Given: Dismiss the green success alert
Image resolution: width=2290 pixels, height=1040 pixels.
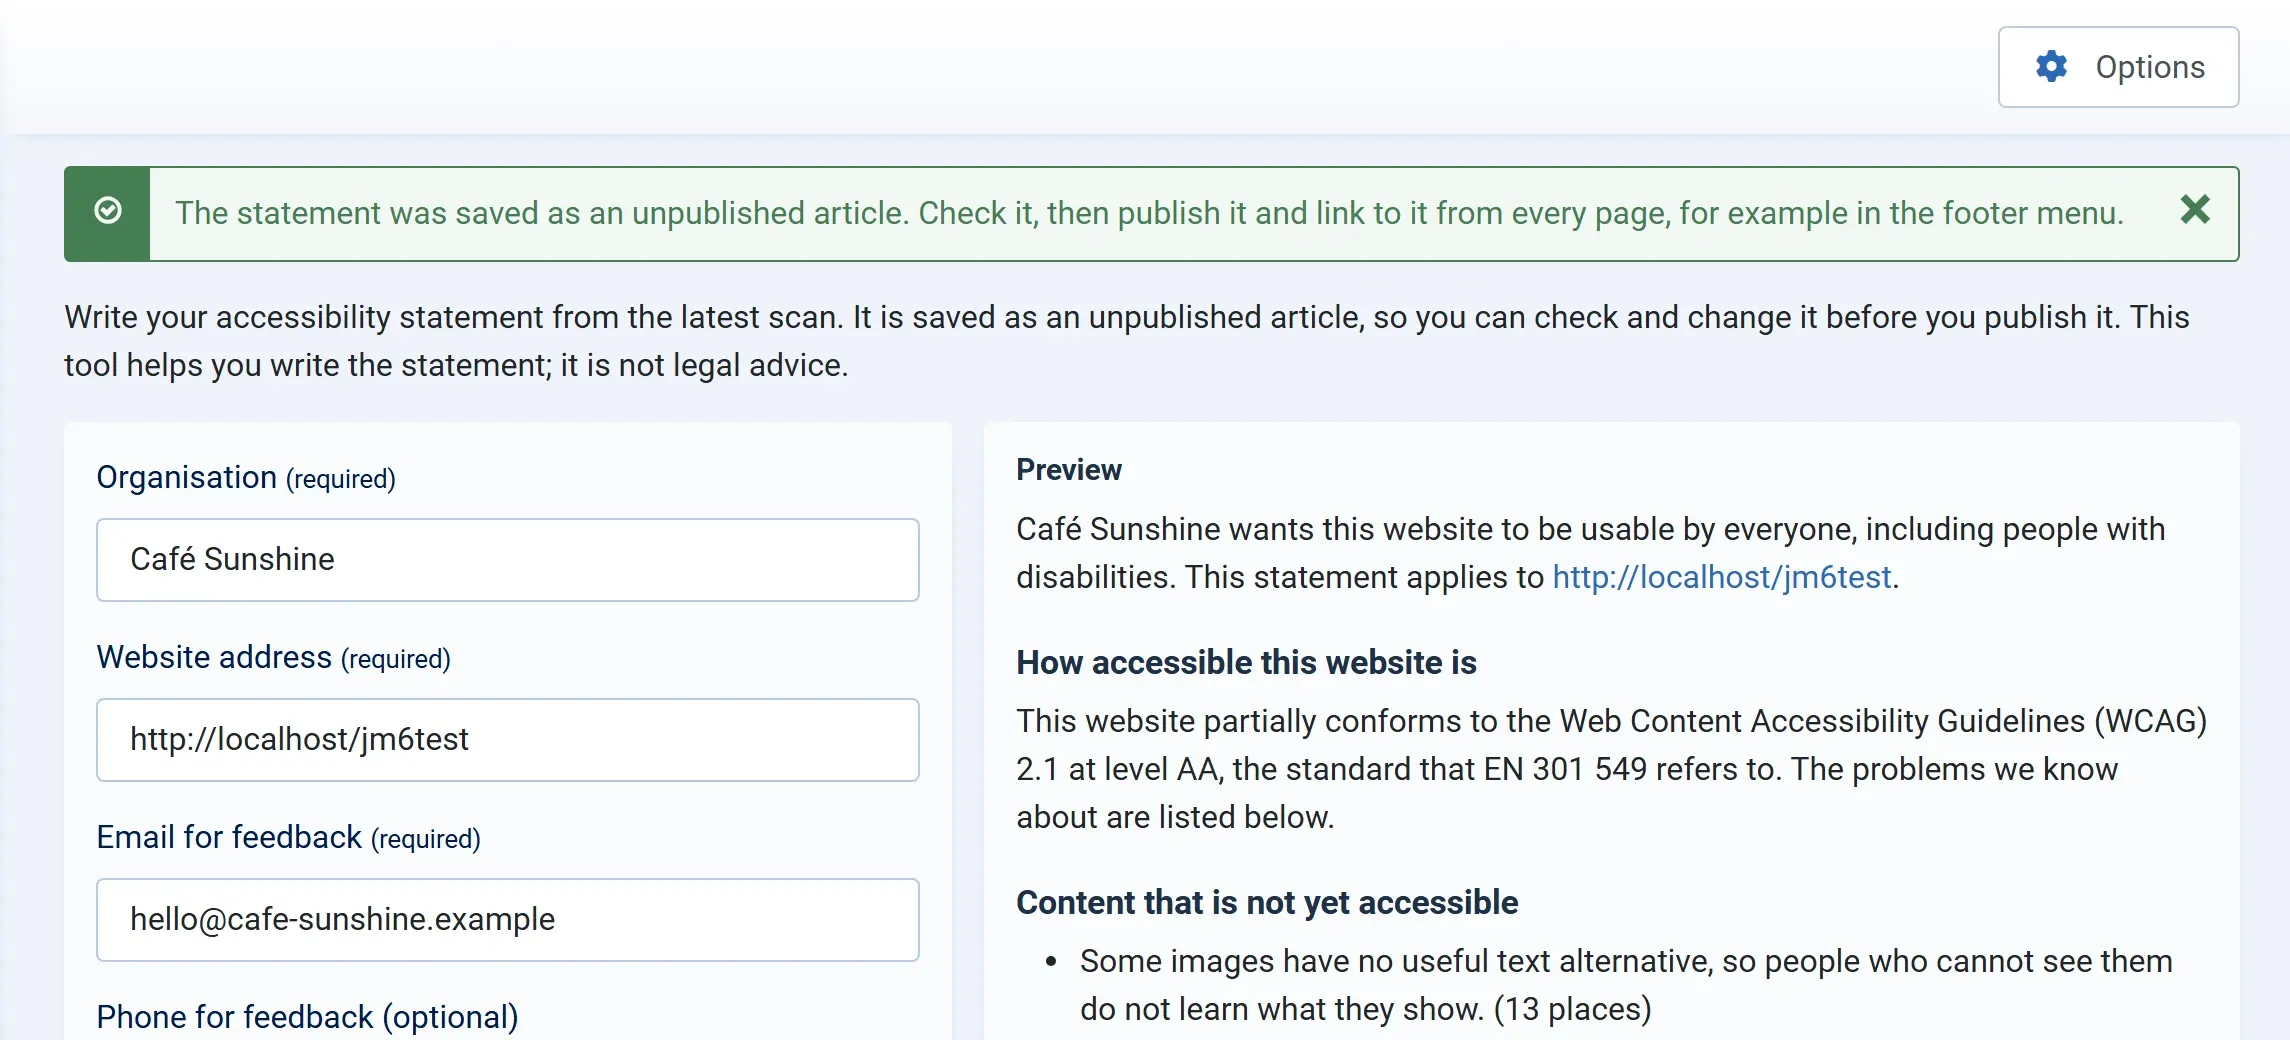Looking at the screenshot, I should tap(2195, 210).
